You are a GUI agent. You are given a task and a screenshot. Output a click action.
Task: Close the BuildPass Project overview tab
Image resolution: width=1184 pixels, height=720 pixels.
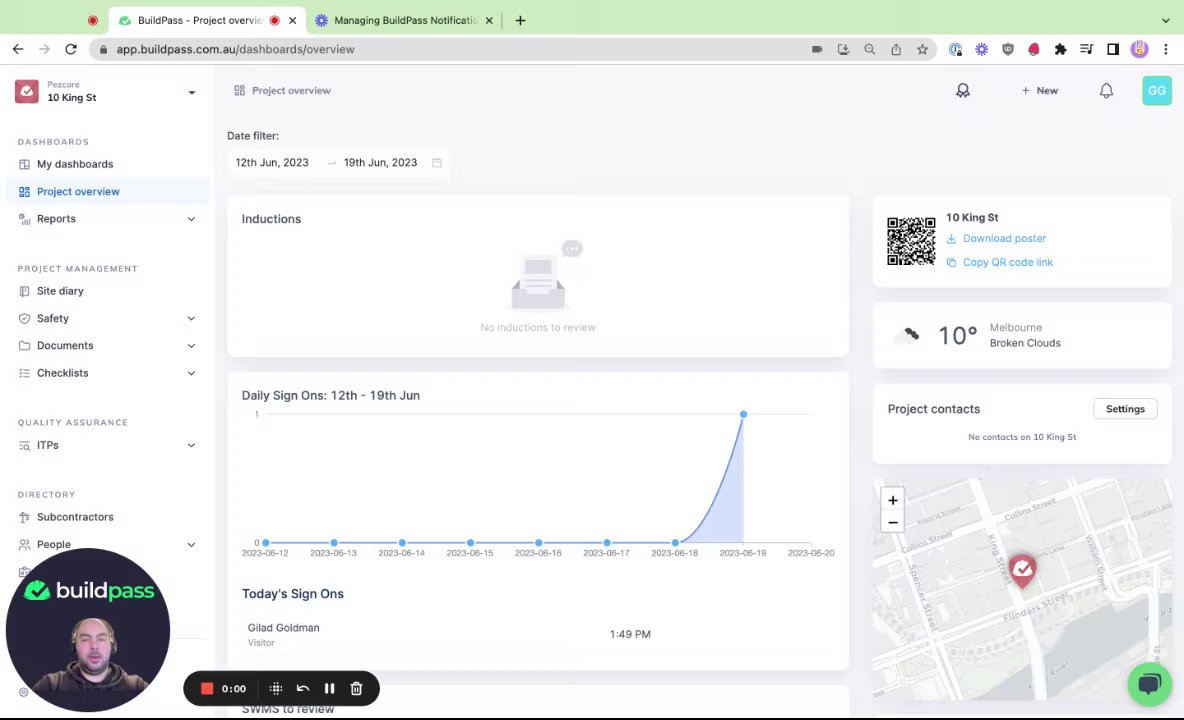pyautogui.click(x=292, y=20)
